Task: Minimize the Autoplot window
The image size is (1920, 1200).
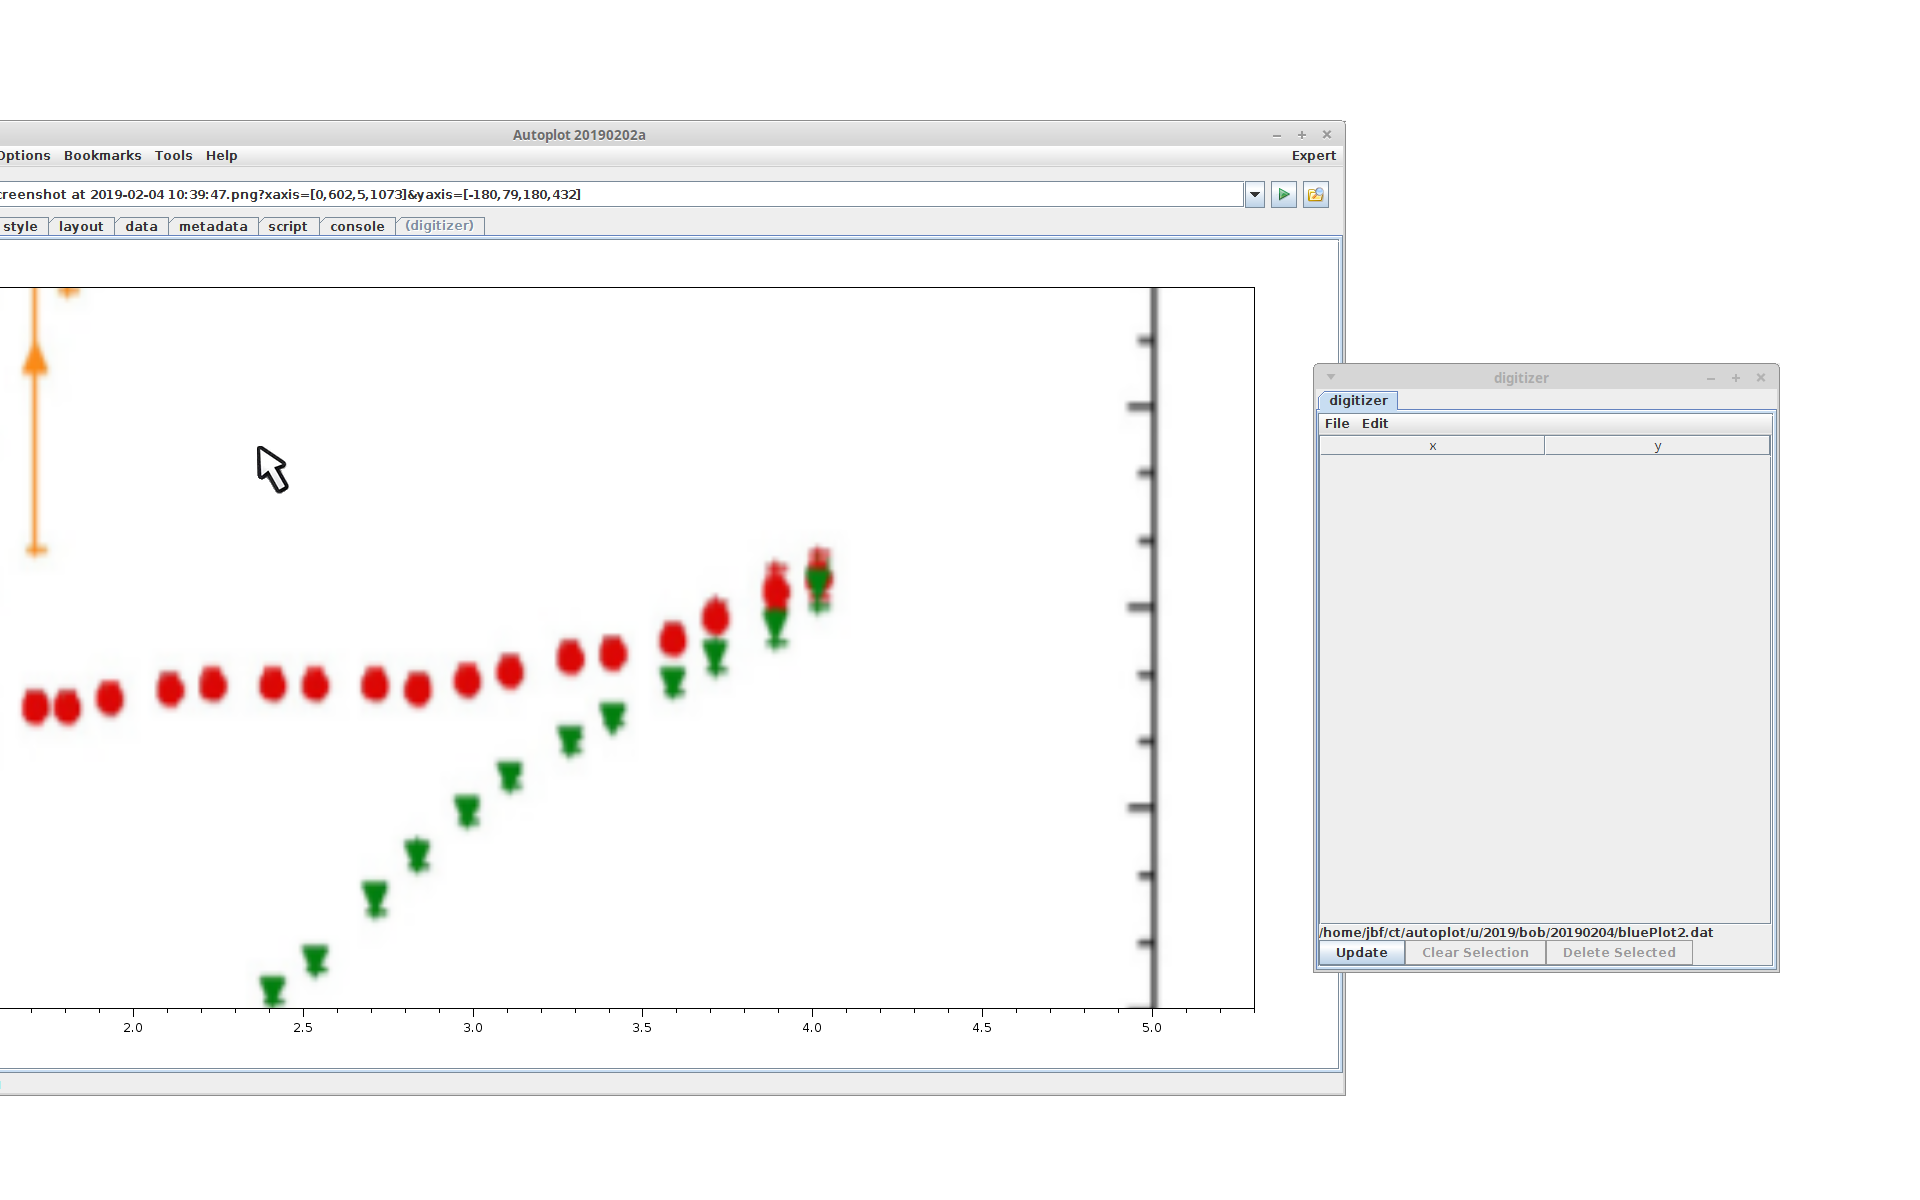Action: coord(1277,135)
